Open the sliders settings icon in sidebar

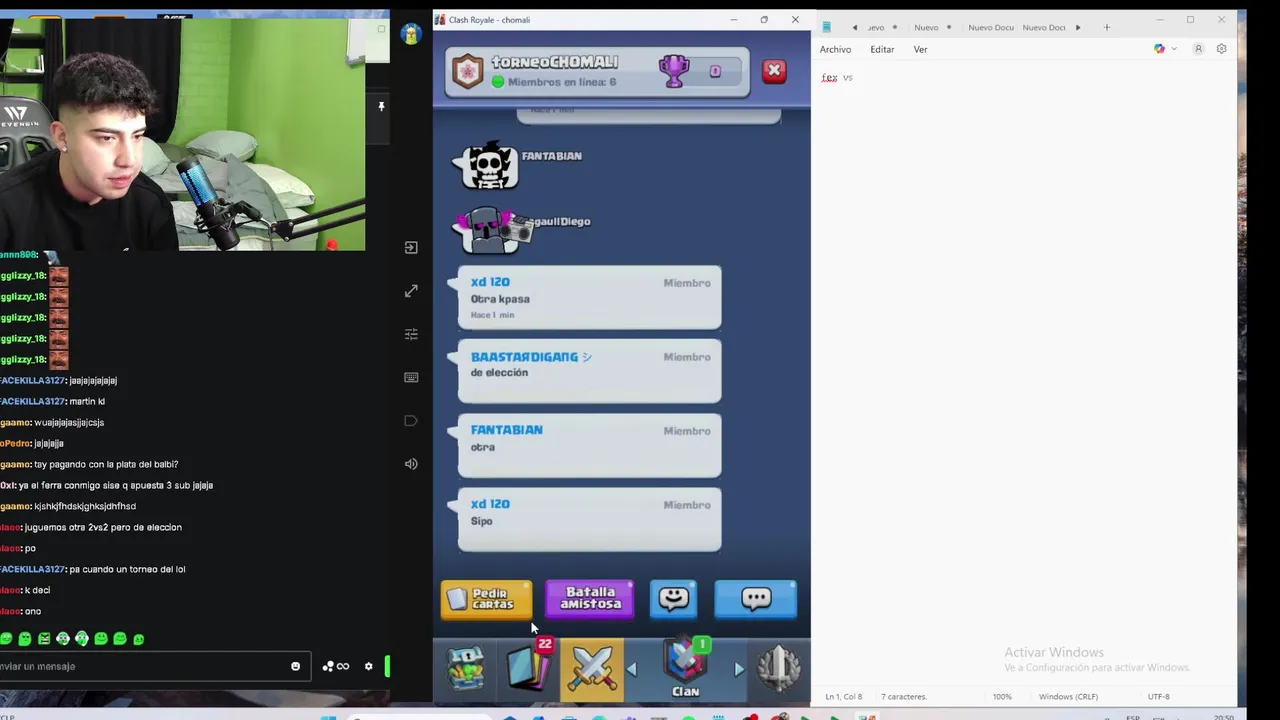tap(411, 334)
